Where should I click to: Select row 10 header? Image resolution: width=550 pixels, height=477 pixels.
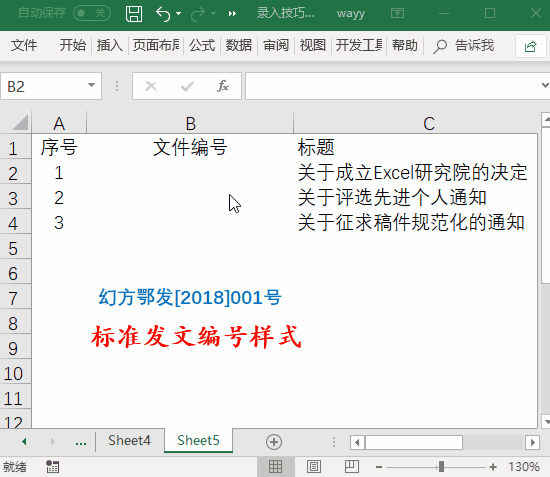click(x=14, y=374)
